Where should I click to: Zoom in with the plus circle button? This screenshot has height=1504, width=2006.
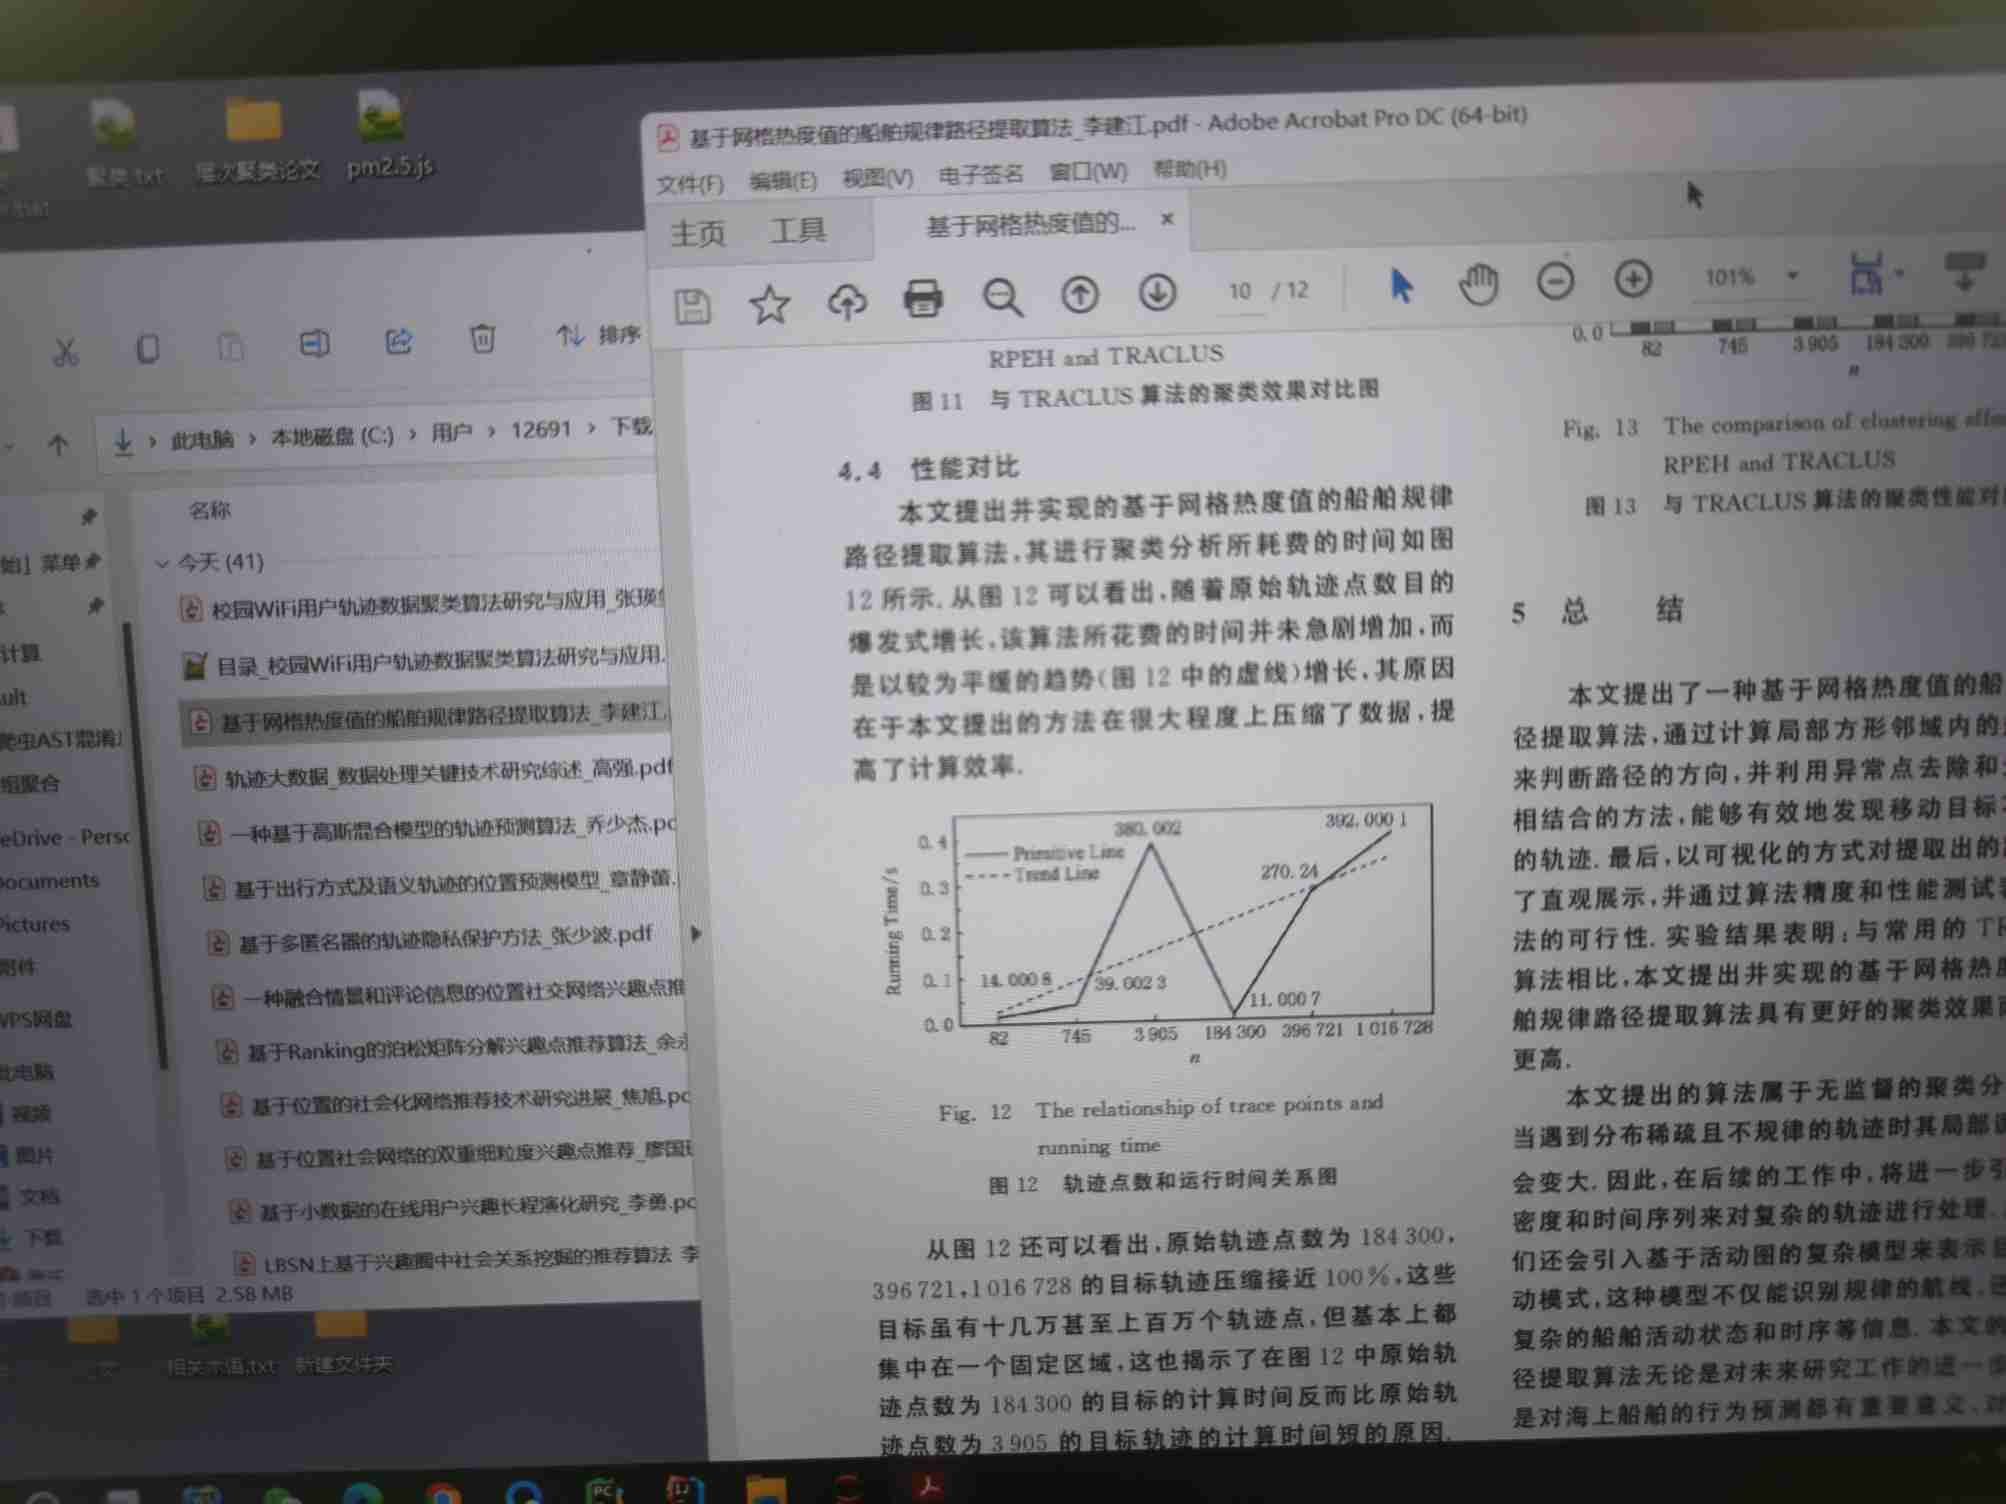pos(1633,279)
